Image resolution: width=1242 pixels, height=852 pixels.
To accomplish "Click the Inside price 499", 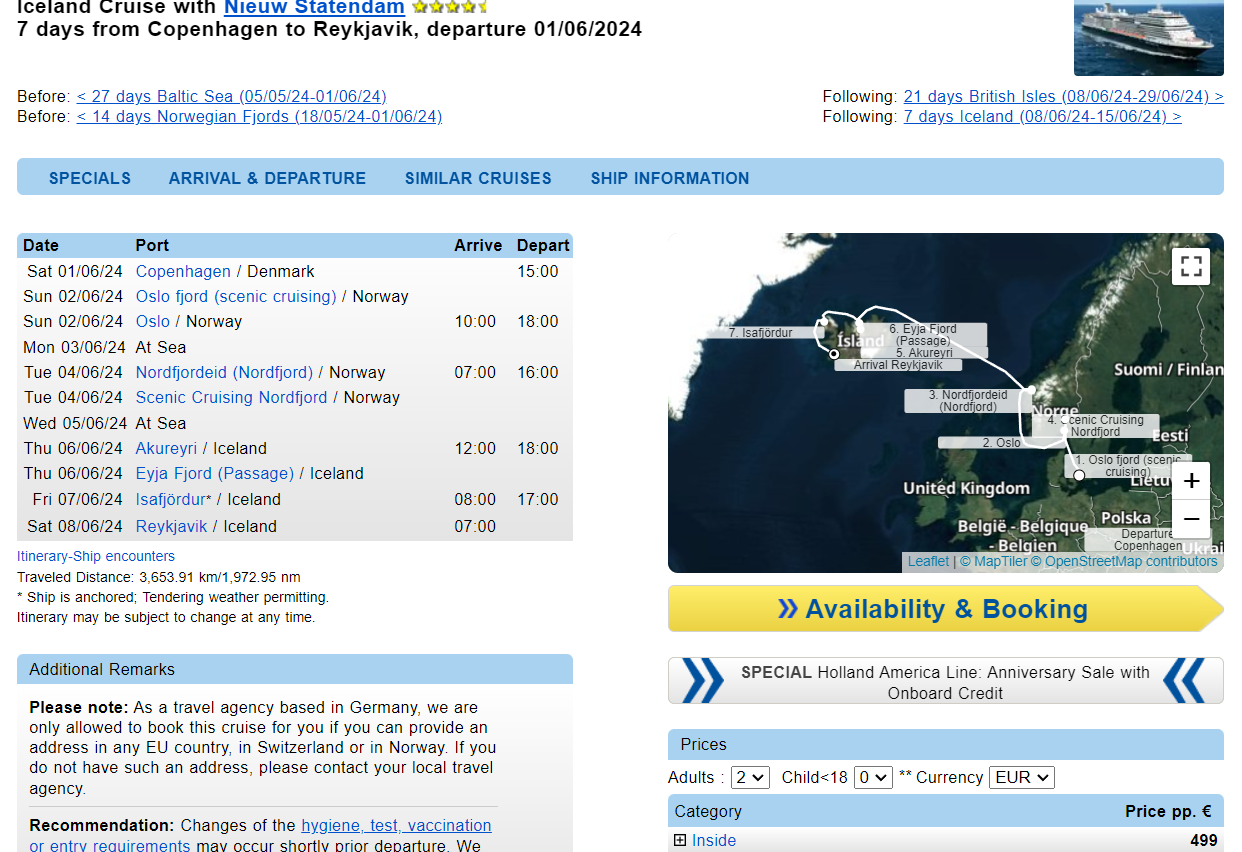I will point(1204,840).
